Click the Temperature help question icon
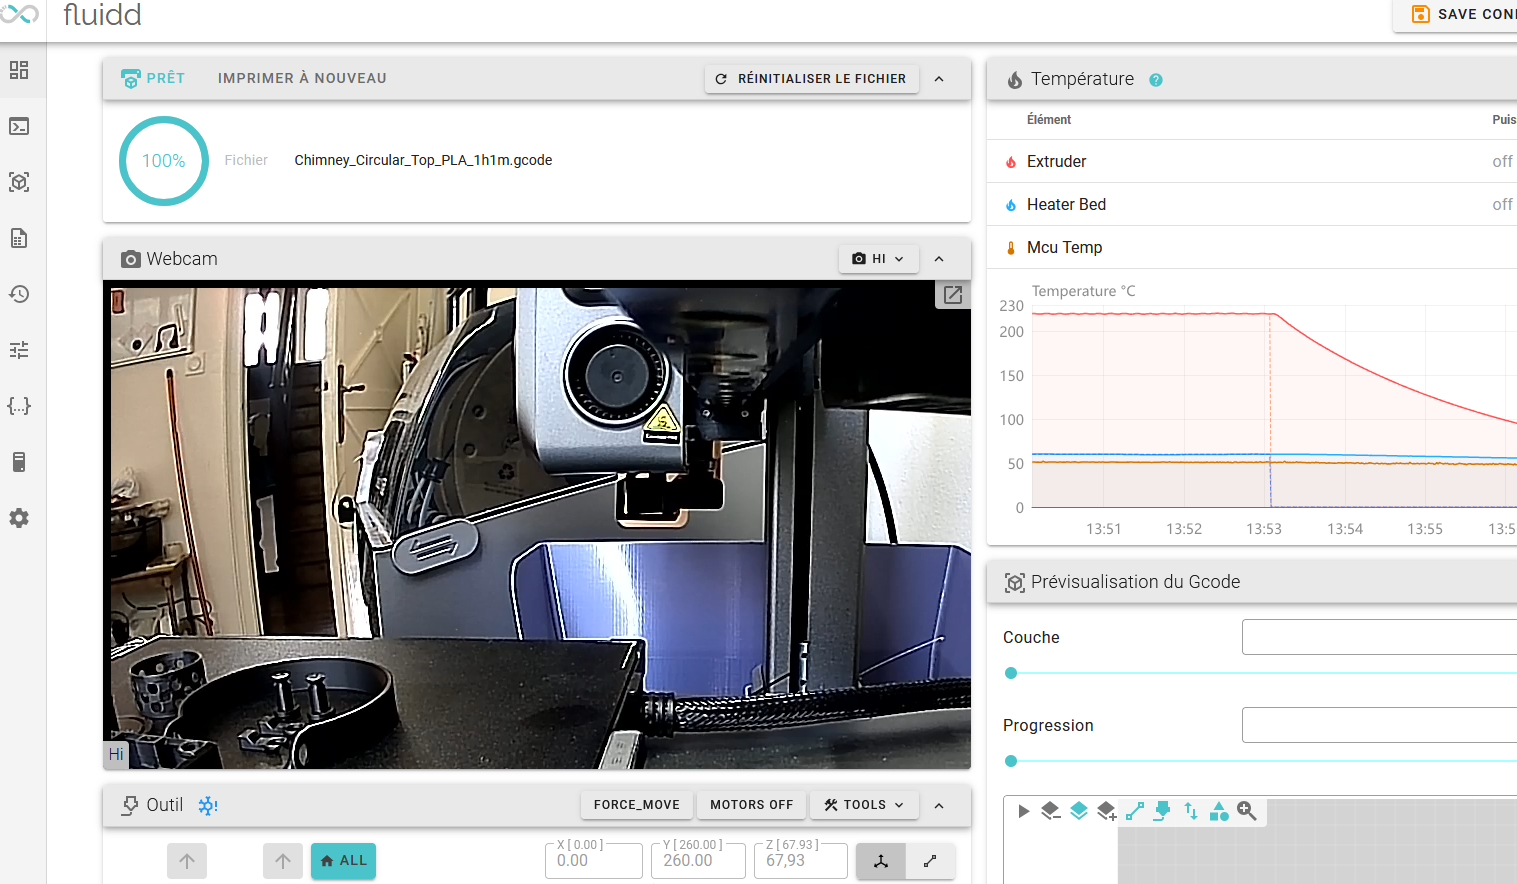 coord(1156,80)
